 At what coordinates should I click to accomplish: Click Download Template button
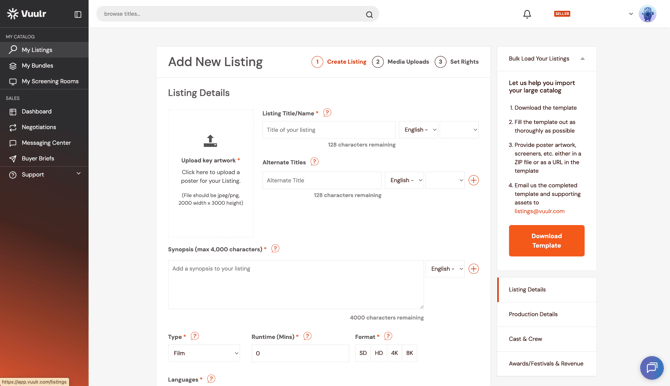tap(547, 241)
